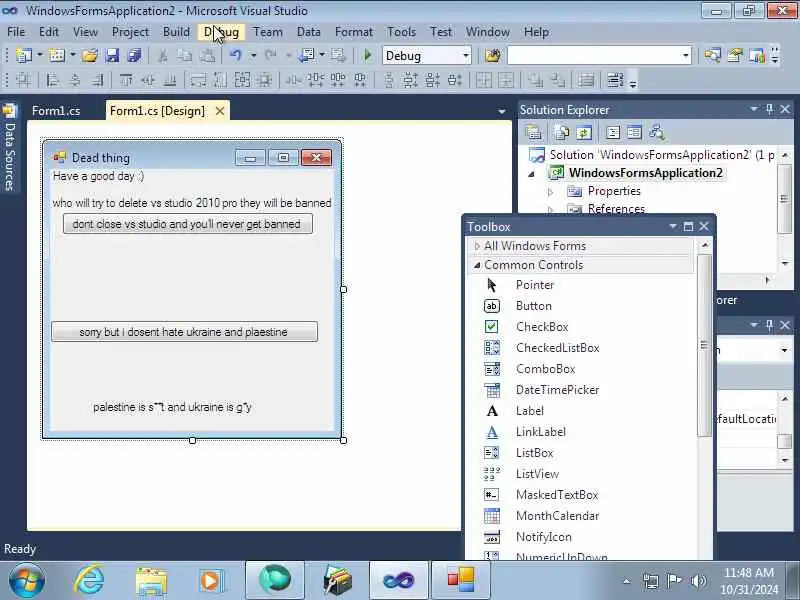Open the Toolbox window position dropdown arrow

673,226
